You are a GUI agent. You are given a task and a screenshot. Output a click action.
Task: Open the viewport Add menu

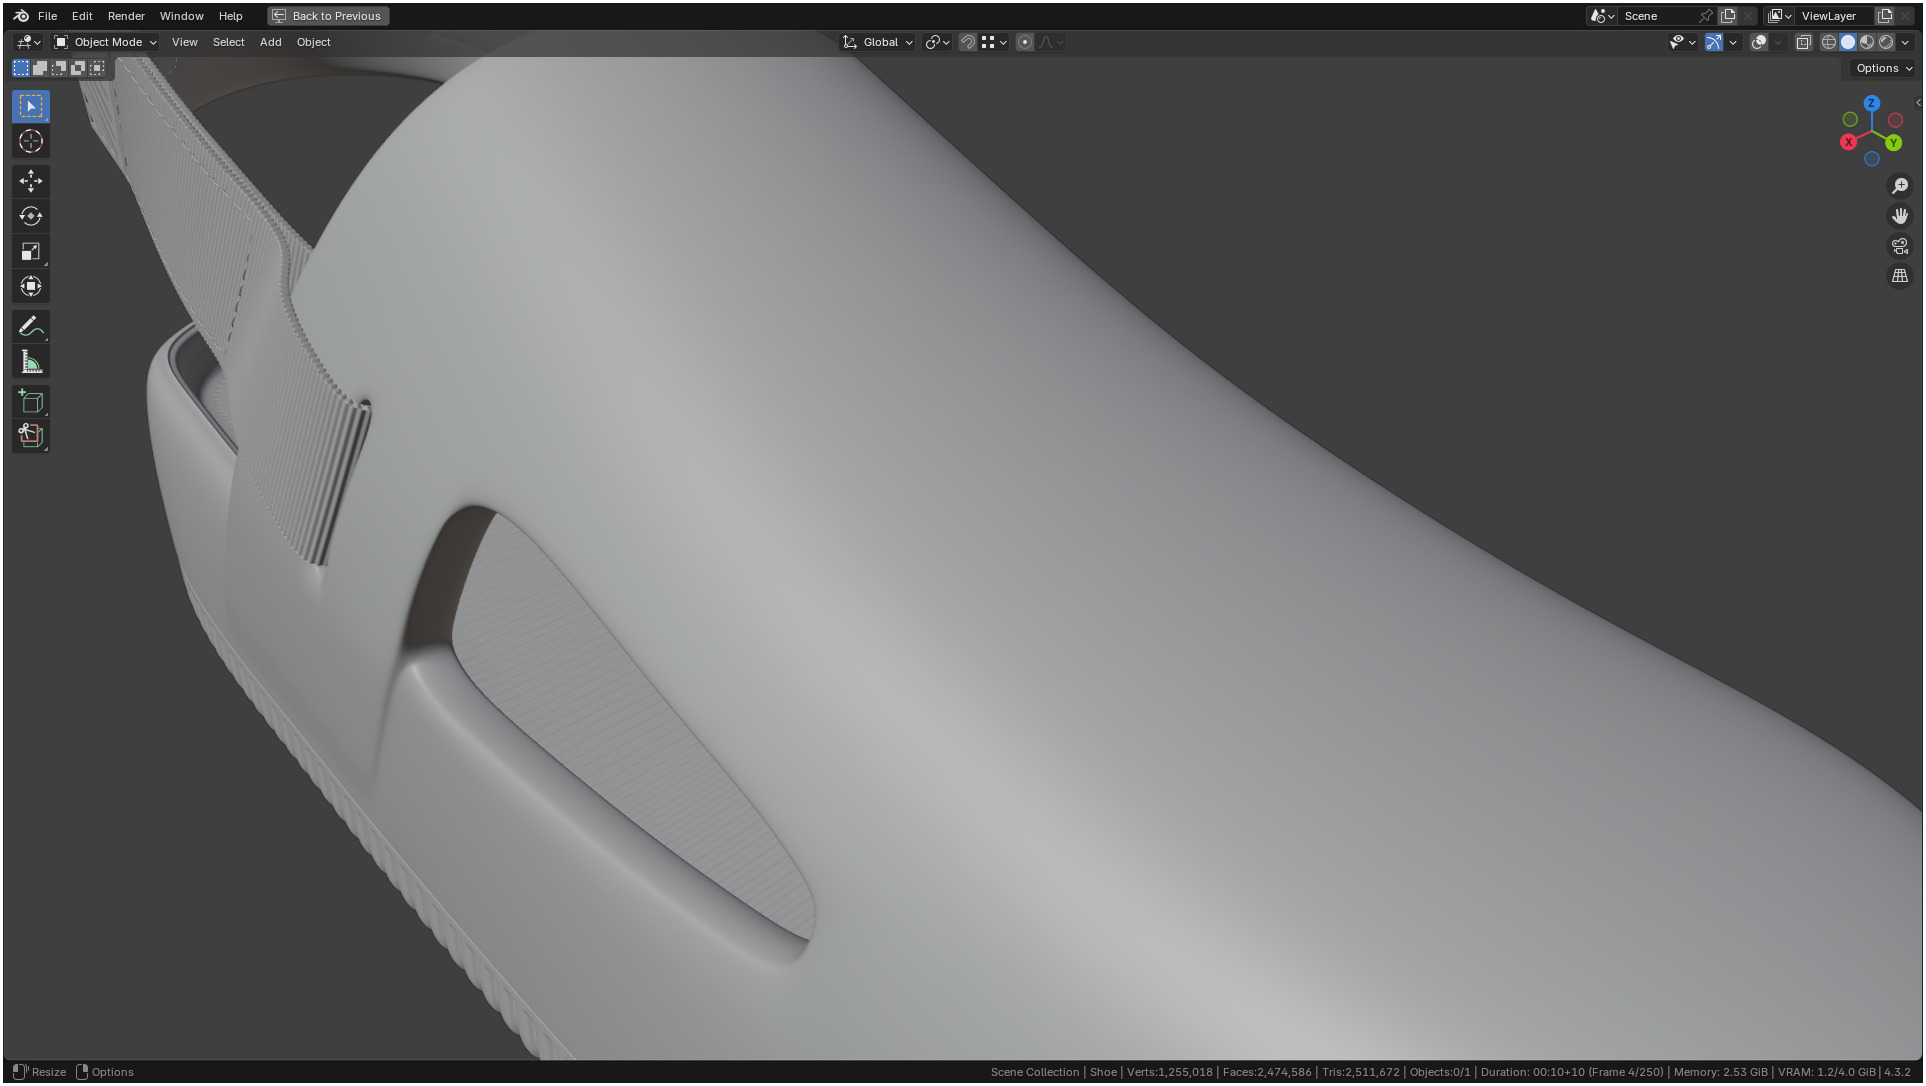pyautogui.click(x=270, y=42)
